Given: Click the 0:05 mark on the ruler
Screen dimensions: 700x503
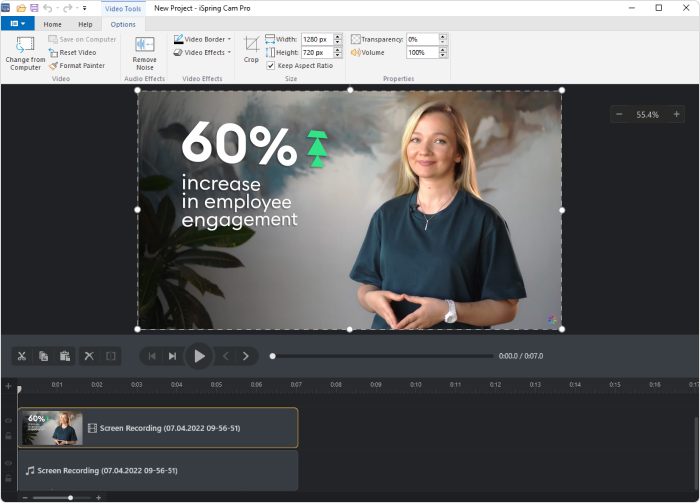Looking at the screenshot, I should [x=217, y=385].
